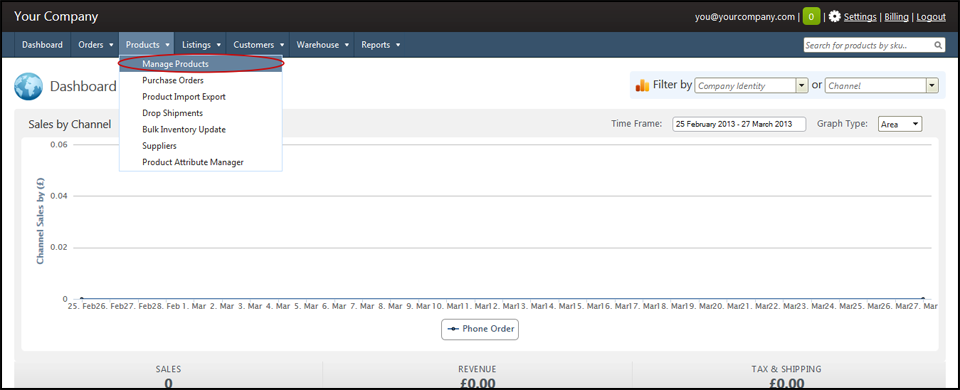Open the Orders menu
Image resolution: width=960 pixels, height=390 pixels.
tap(96, 45)
